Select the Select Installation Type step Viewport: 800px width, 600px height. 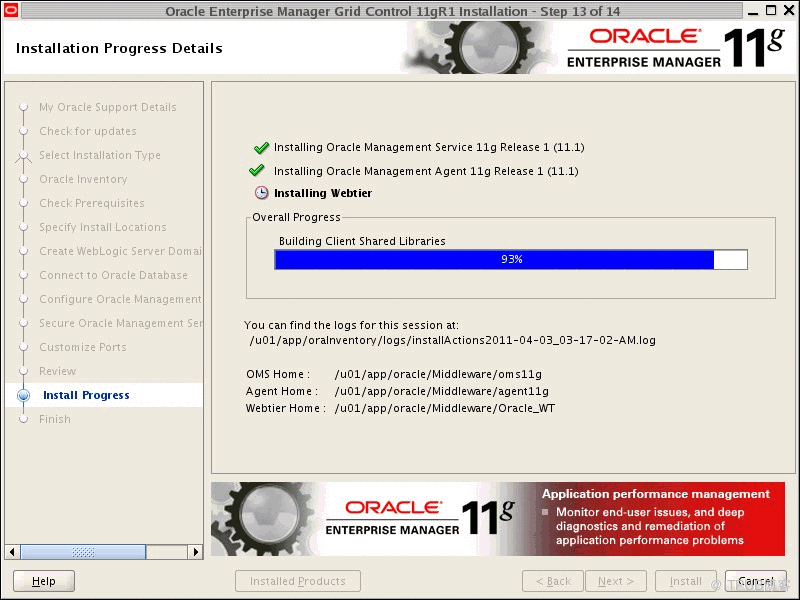pos(100,155)
